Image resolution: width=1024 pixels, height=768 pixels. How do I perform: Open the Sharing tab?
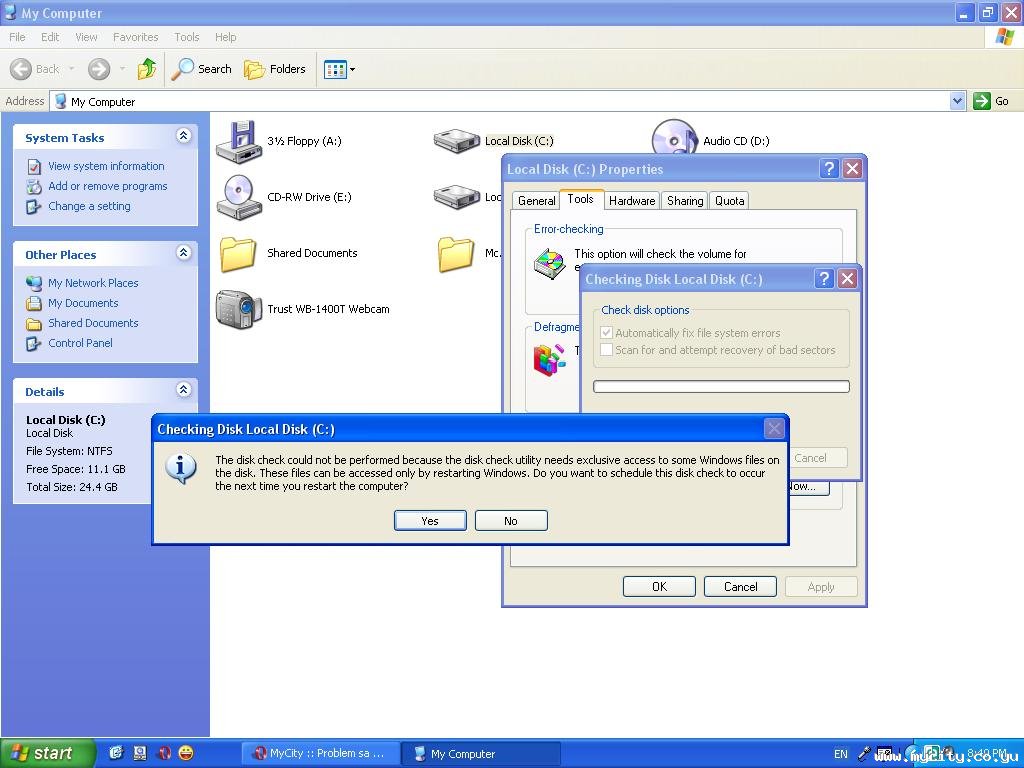point(684,200)
